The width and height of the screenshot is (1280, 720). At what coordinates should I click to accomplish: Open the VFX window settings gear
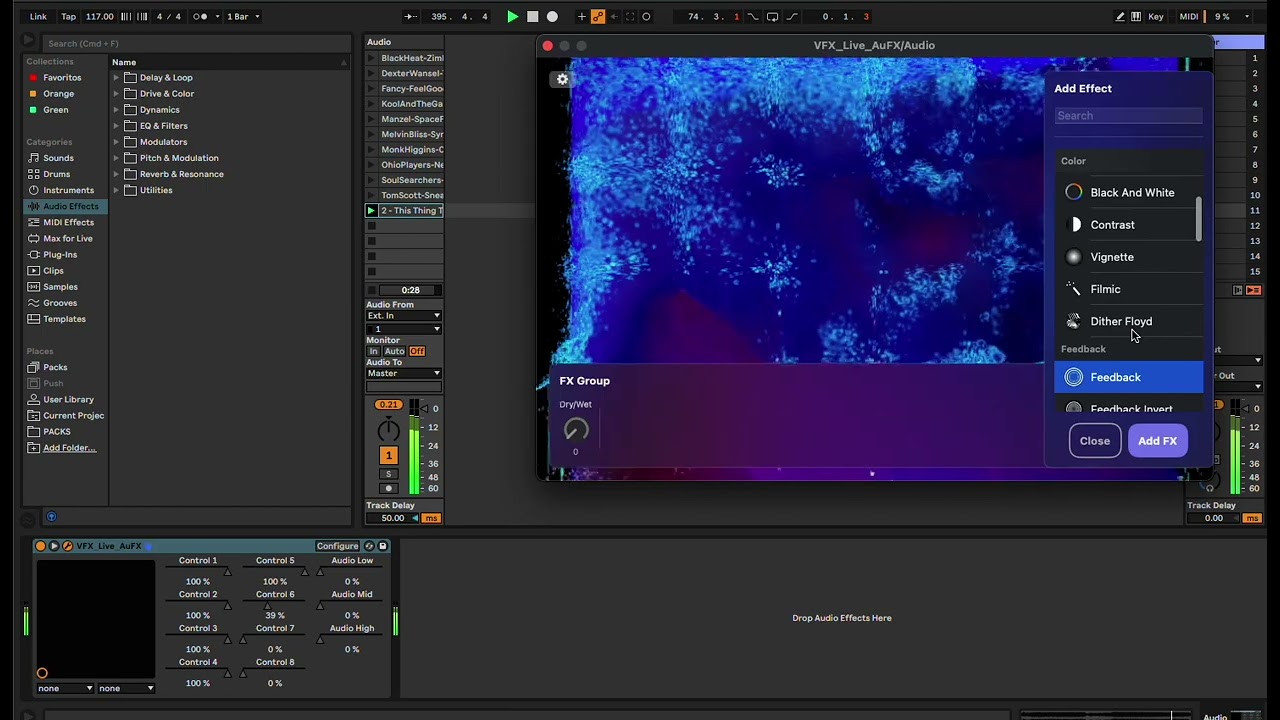coord(562,79)
